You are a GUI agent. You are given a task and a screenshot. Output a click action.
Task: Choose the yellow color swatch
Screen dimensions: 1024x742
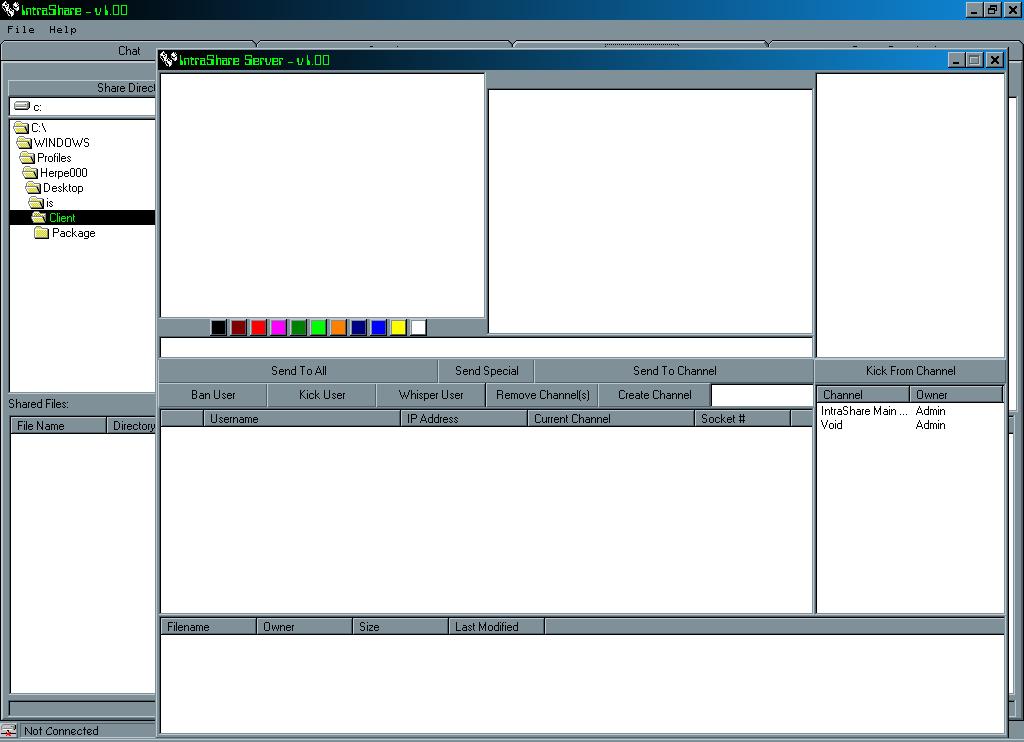pyautogui.click(x=398, y=328)
